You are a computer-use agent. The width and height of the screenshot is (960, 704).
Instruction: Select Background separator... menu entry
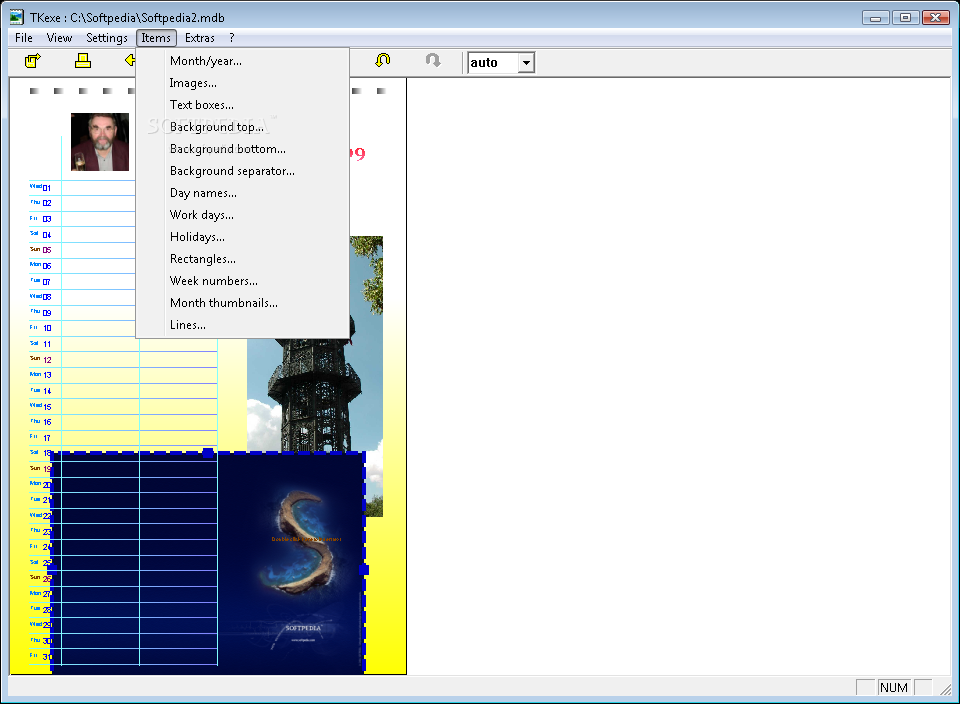(x=242, y=171)
